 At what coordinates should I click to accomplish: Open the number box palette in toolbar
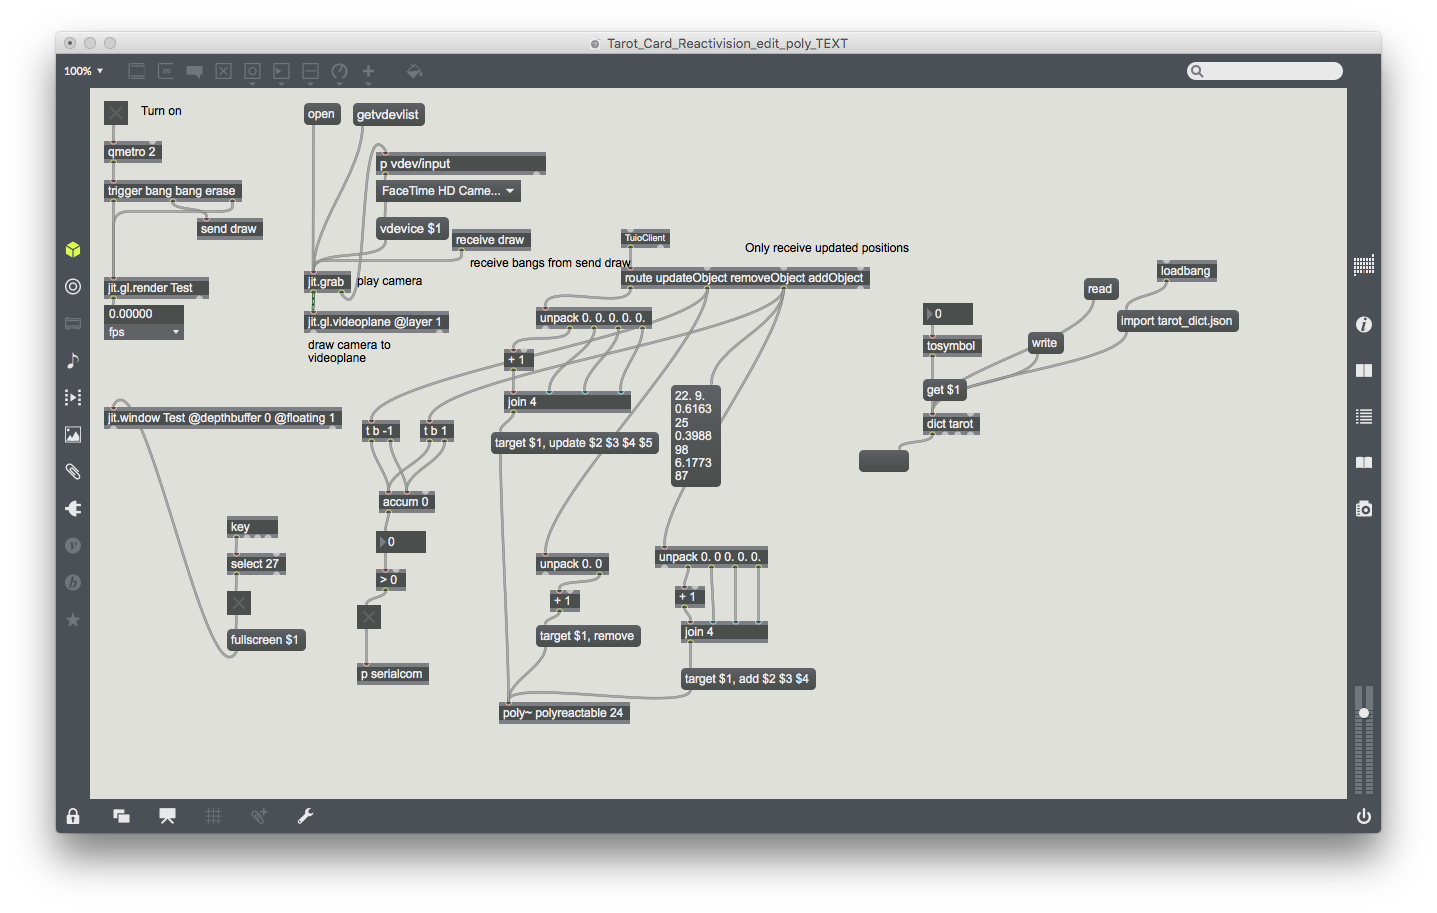(282, 71)
